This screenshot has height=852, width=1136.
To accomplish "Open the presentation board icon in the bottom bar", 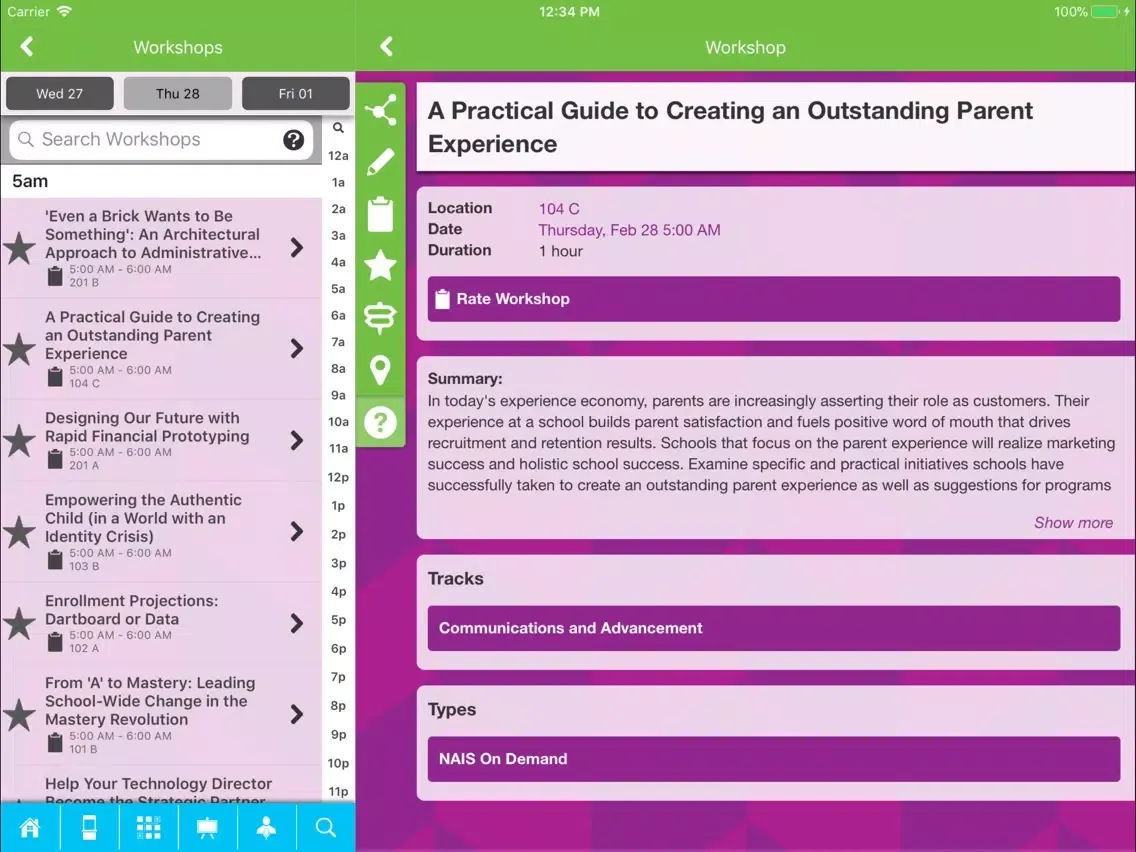I will point(207,827).
